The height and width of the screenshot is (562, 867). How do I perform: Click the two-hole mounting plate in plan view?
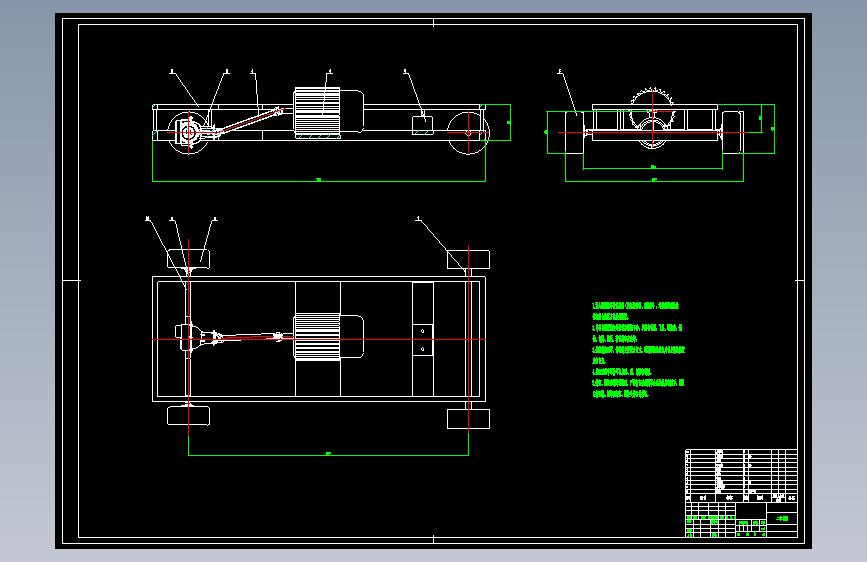[423, 340]
